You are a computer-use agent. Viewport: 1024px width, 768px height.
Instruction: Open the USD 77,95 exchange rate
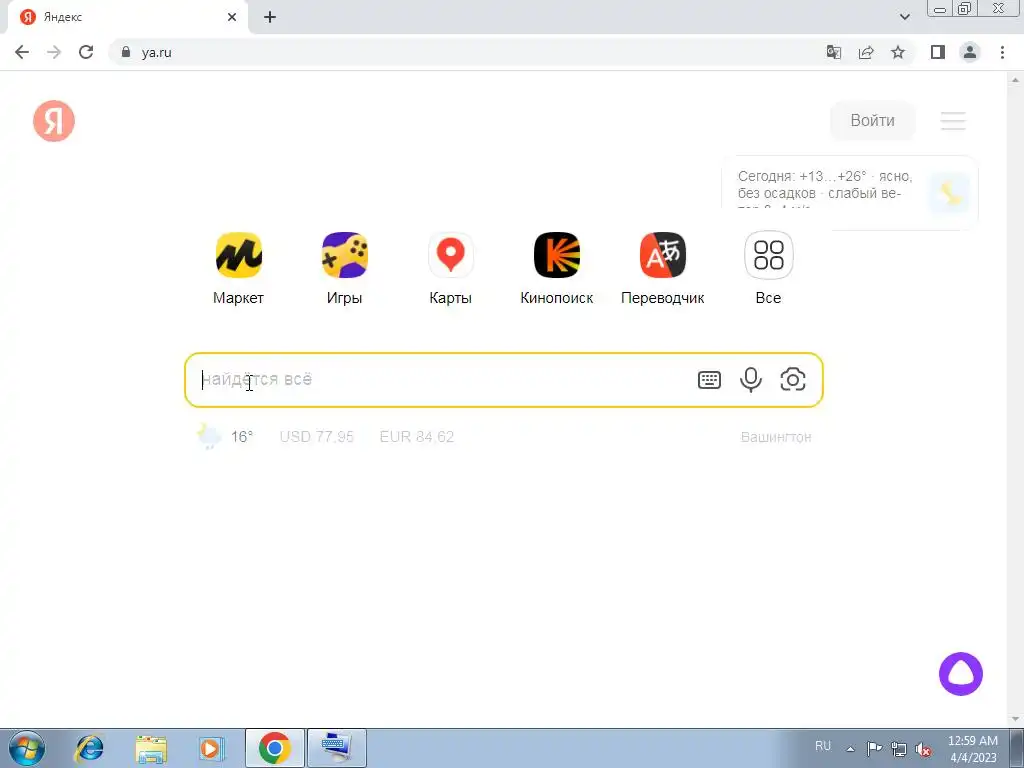pyautogui.click(x=317, y=437)
